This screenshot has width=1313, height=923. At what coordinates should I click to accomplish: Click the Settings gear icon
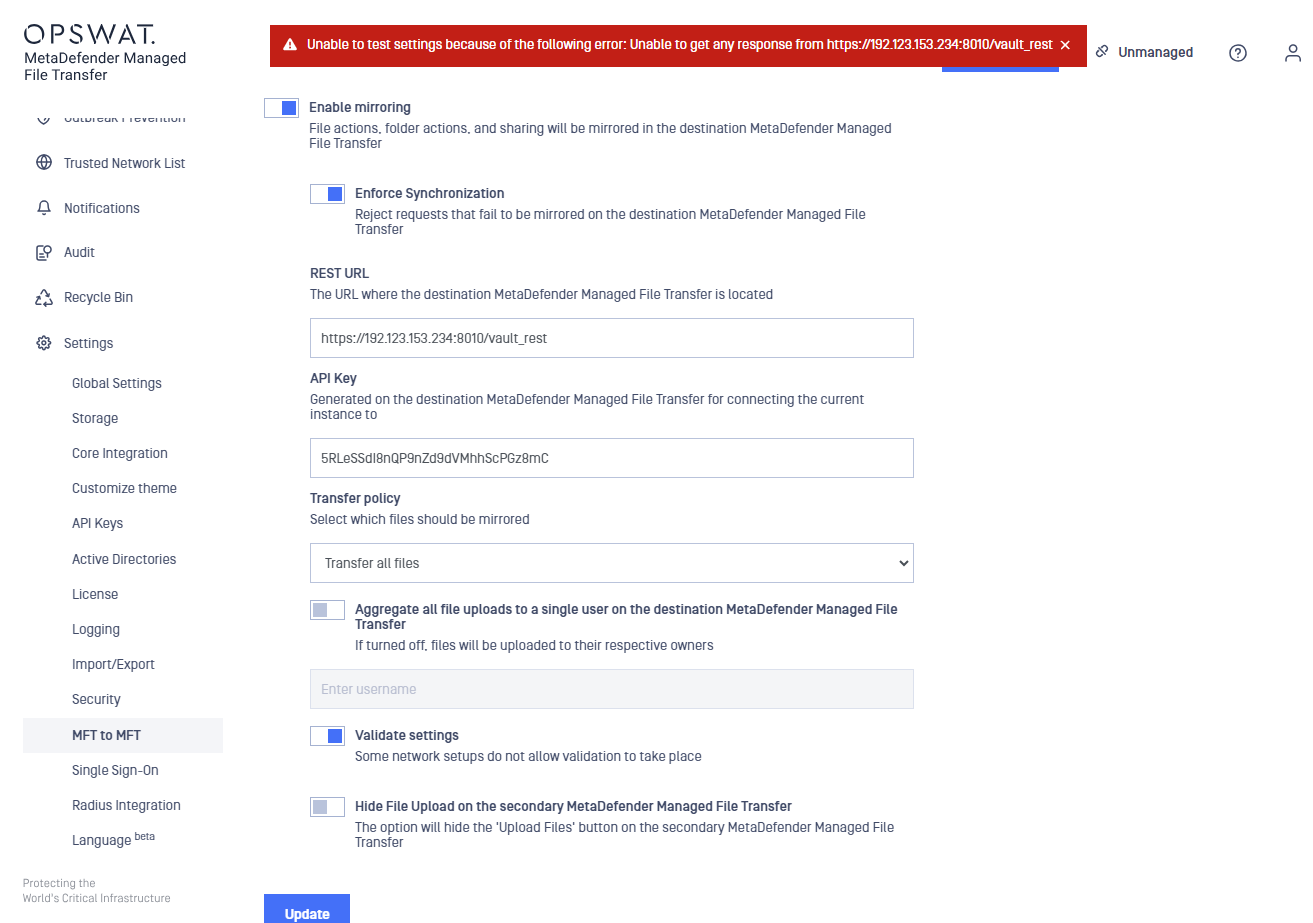(43, 343)
